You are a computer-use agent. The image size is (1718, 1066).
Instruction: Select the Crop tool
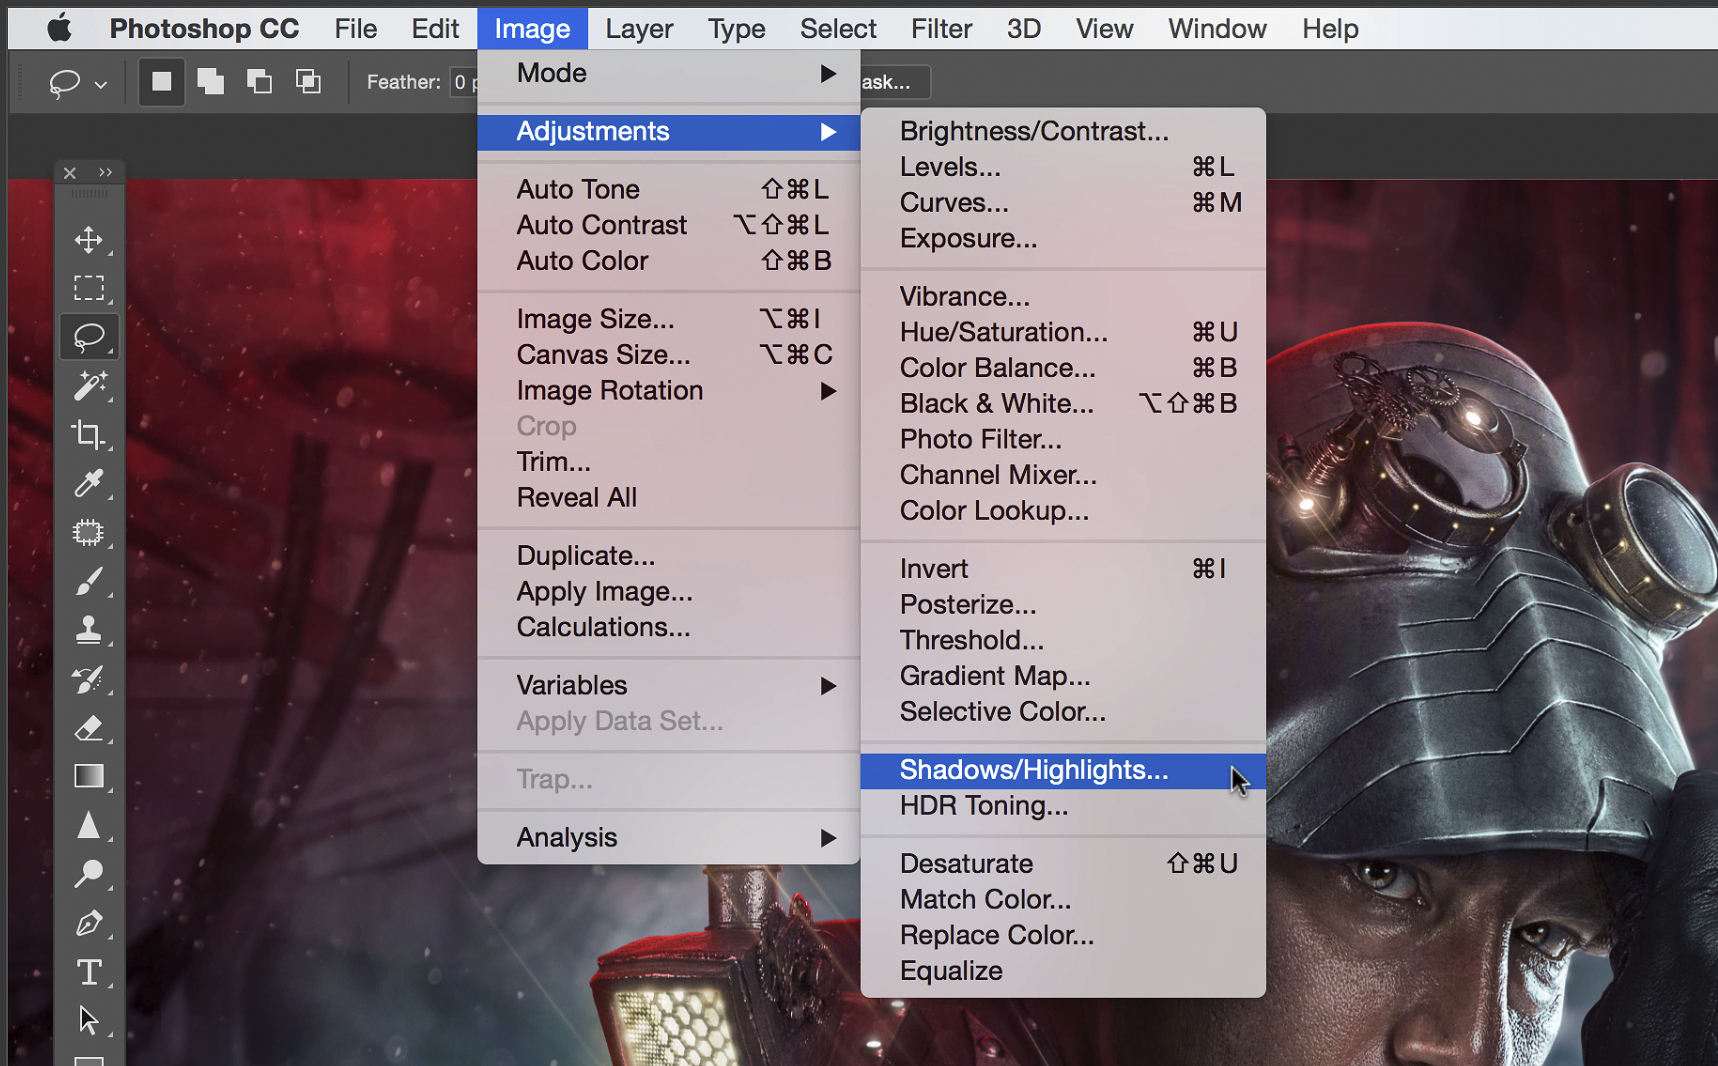89,435
